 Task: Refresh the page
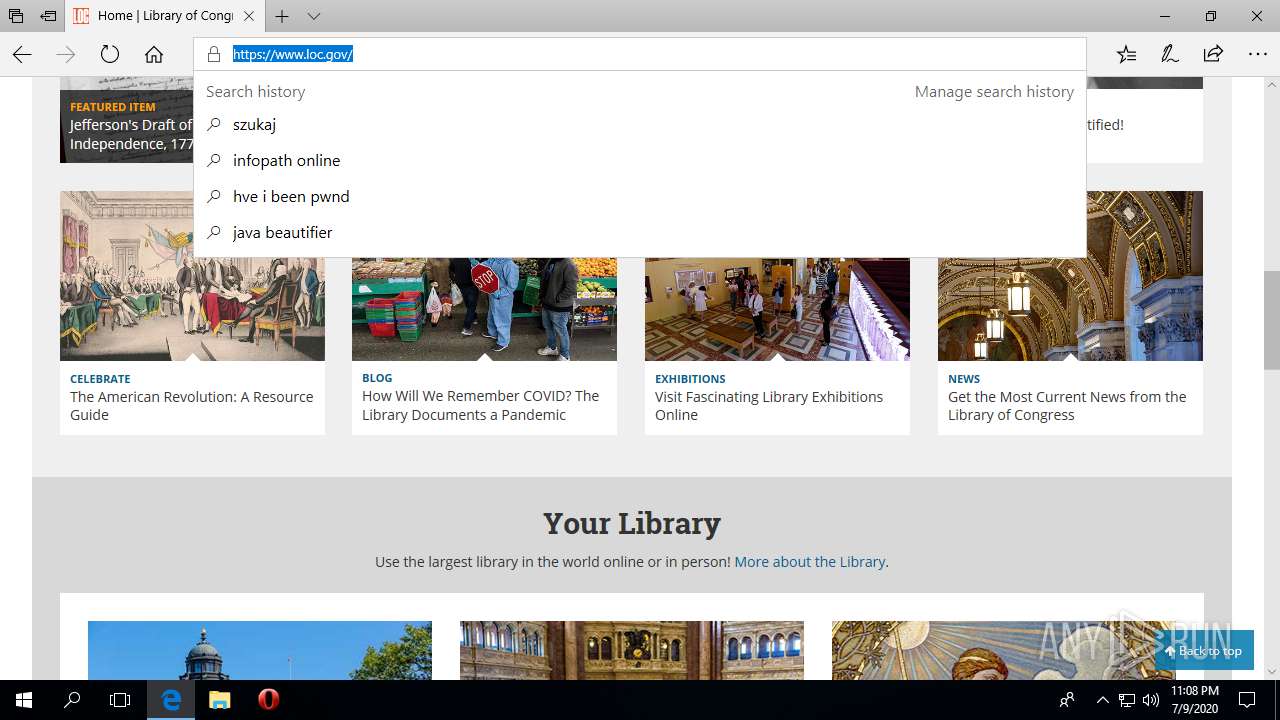tap(110, 54)
